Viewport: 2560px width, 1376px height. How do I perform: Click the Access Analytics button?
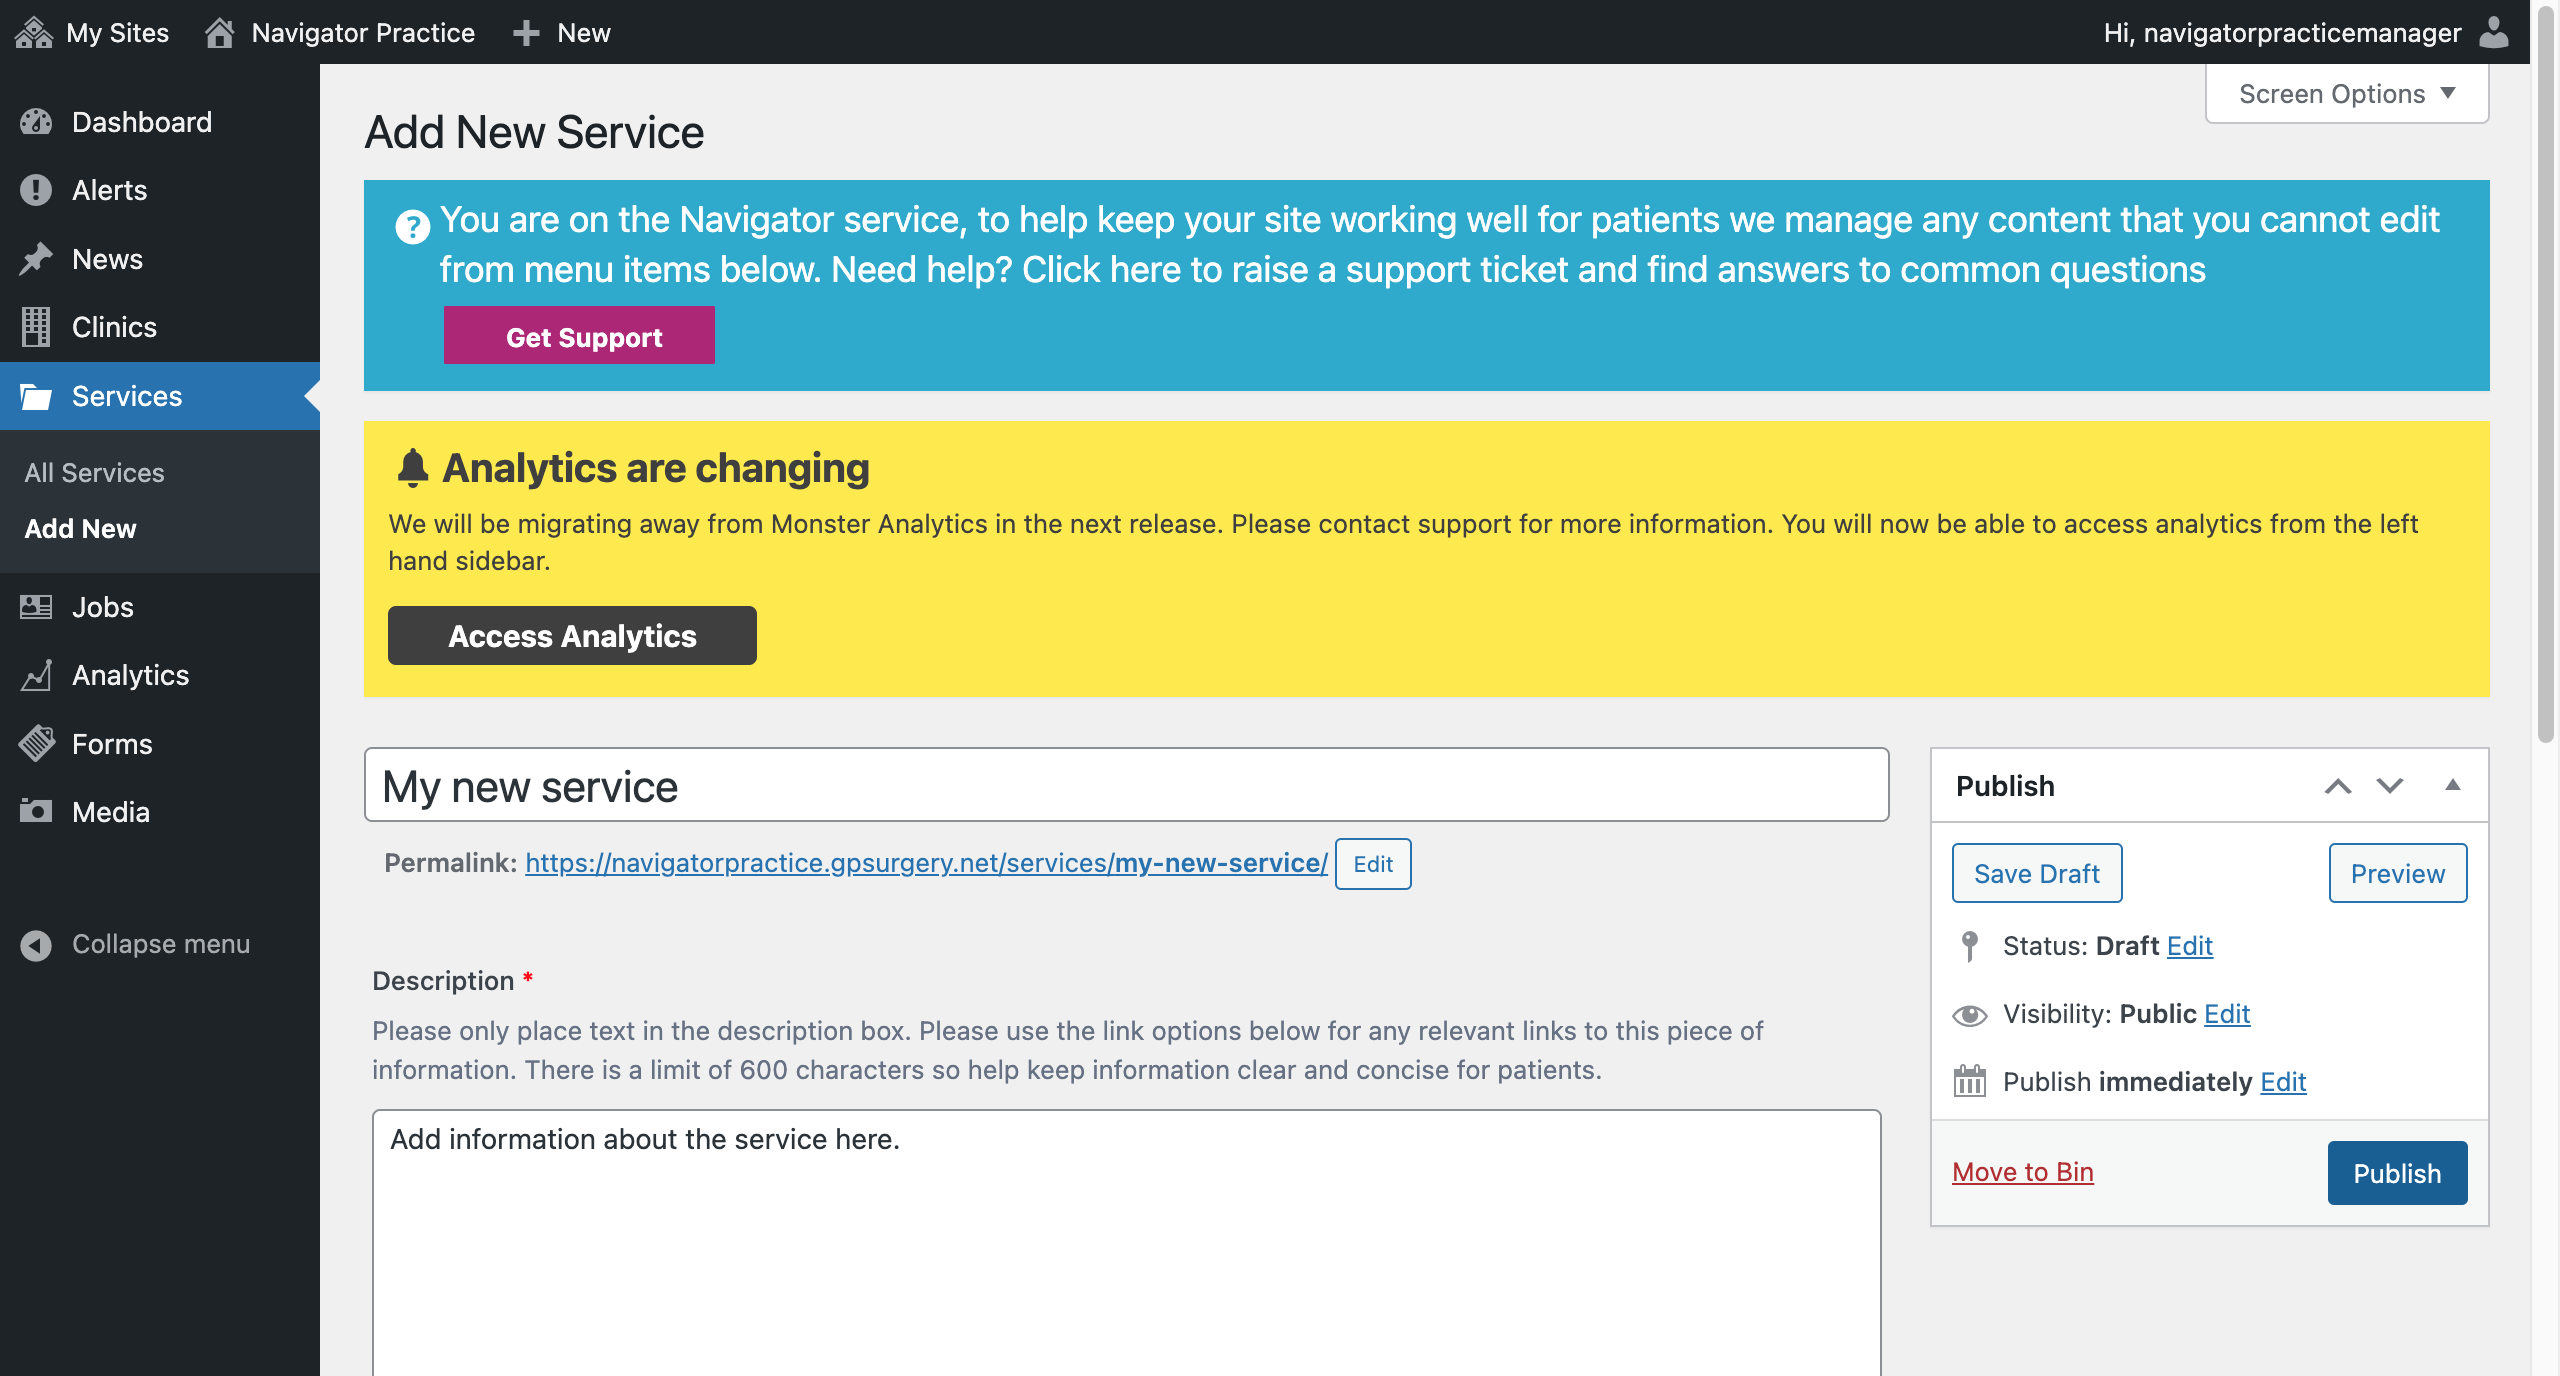572,636
